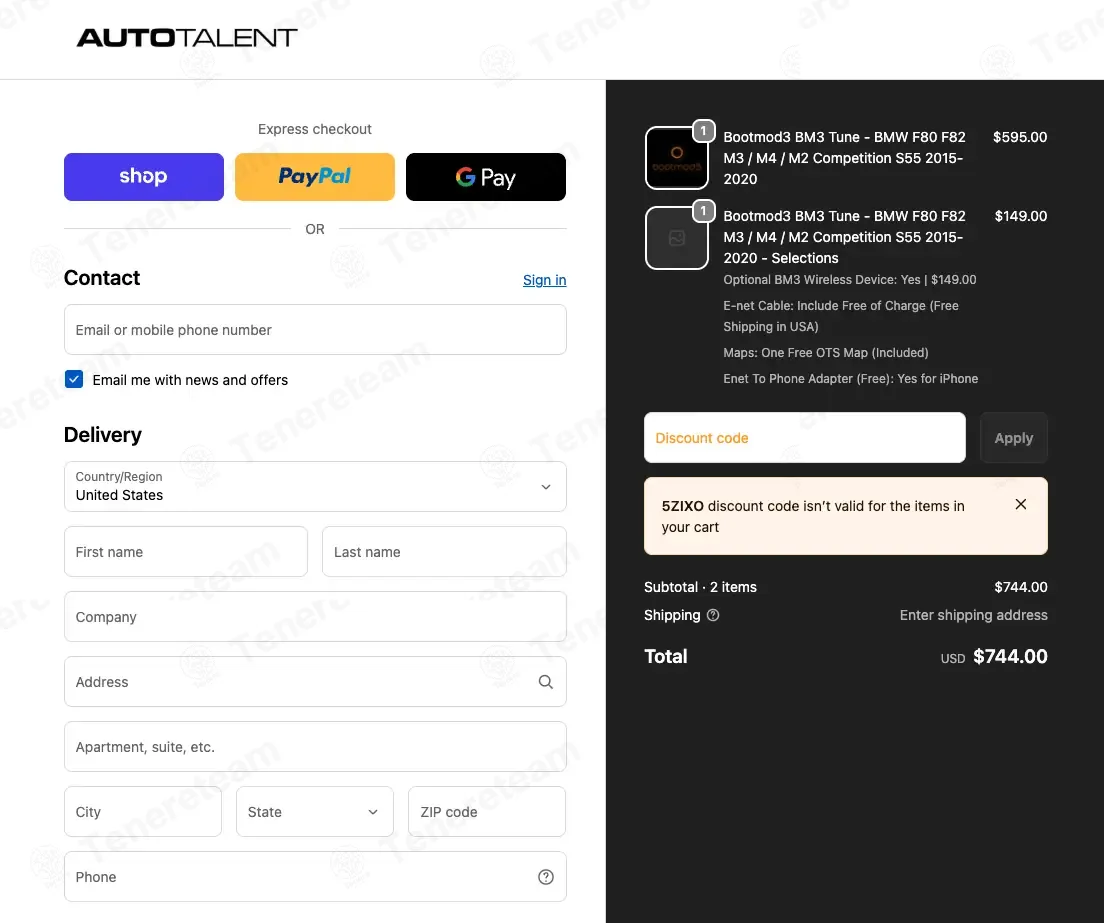Click the Contact section heading

tap(102, 278)
